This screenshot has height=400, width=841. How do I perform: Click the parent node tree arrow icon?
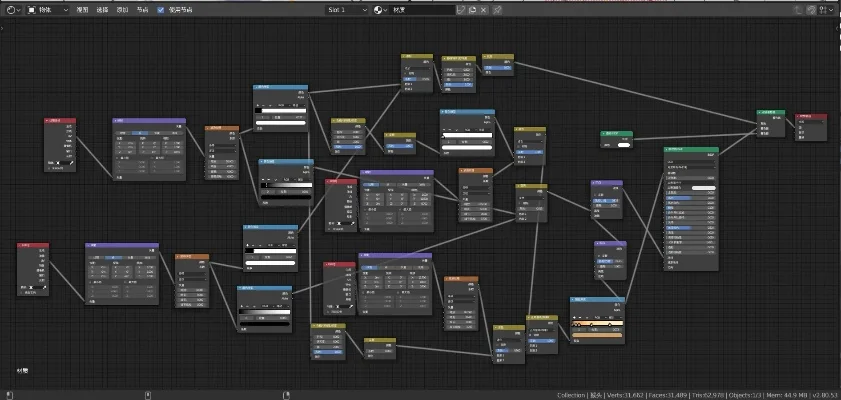(x=797, y=10)
